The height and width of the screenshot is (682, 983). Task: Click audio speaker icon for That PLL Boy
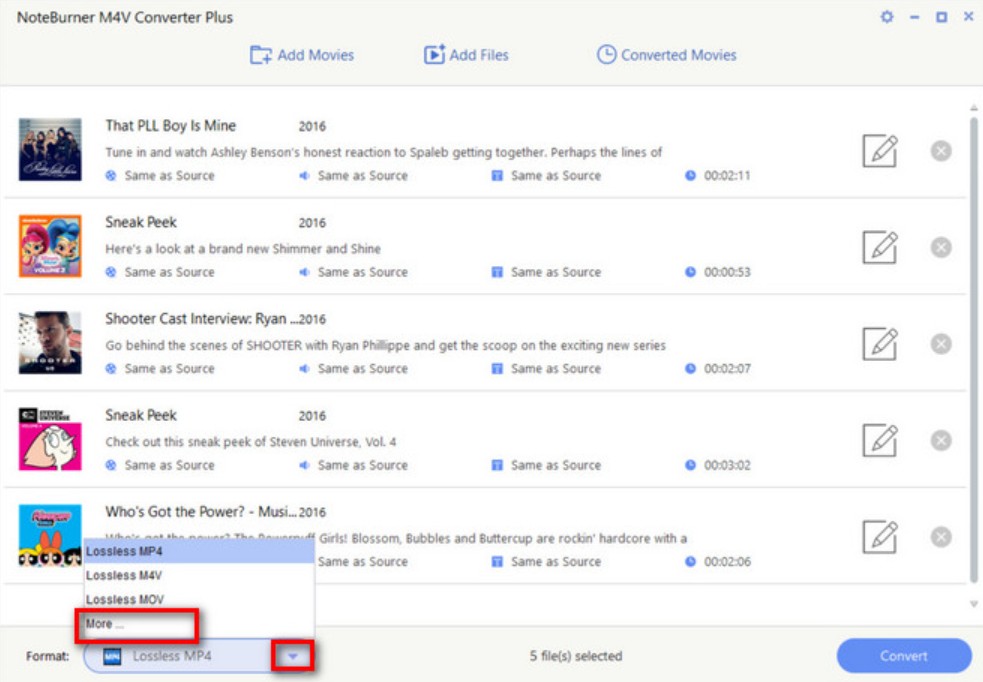click(304, 176)
